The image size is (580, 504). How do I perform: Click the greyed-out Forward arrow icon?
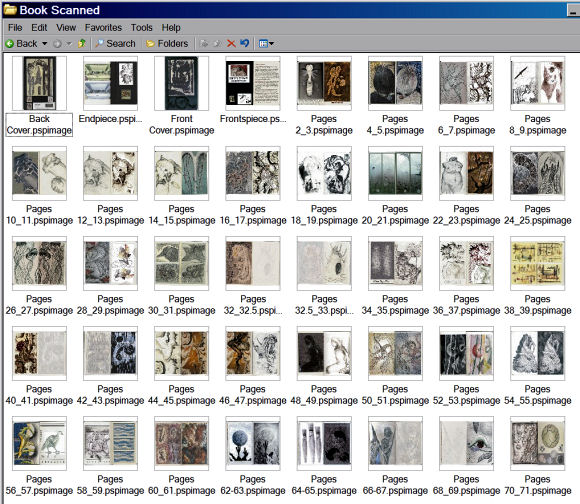pos(57,44)
